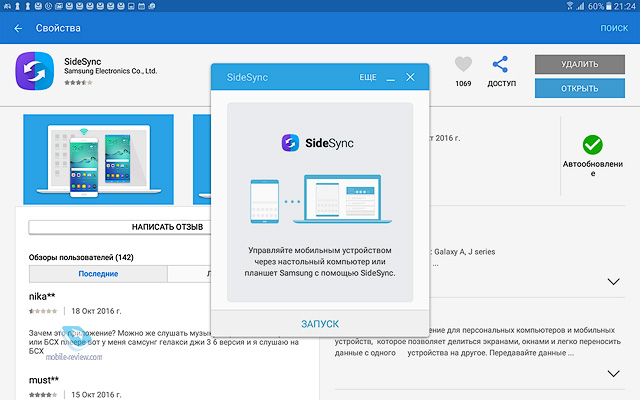Switch to the Последние reviews tab
This screenshot has width=640, height=400.
click(98, 274)
